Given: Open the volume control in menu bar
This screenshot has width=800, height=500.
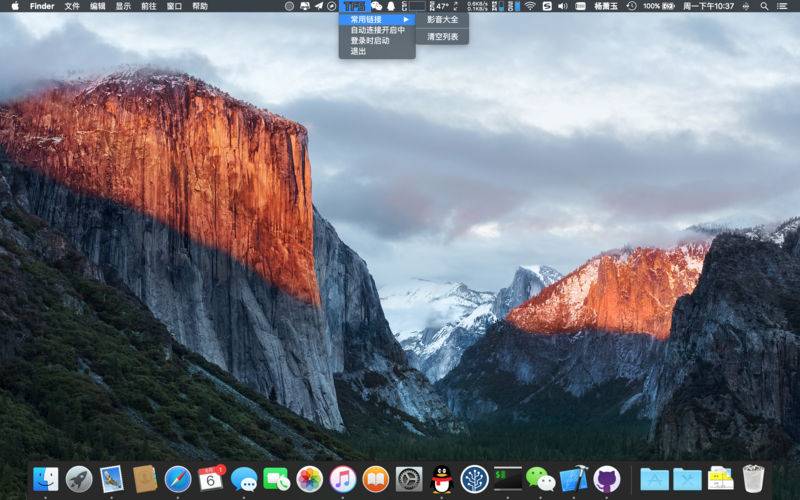Looking at the screenshot, I should (563, 6).
